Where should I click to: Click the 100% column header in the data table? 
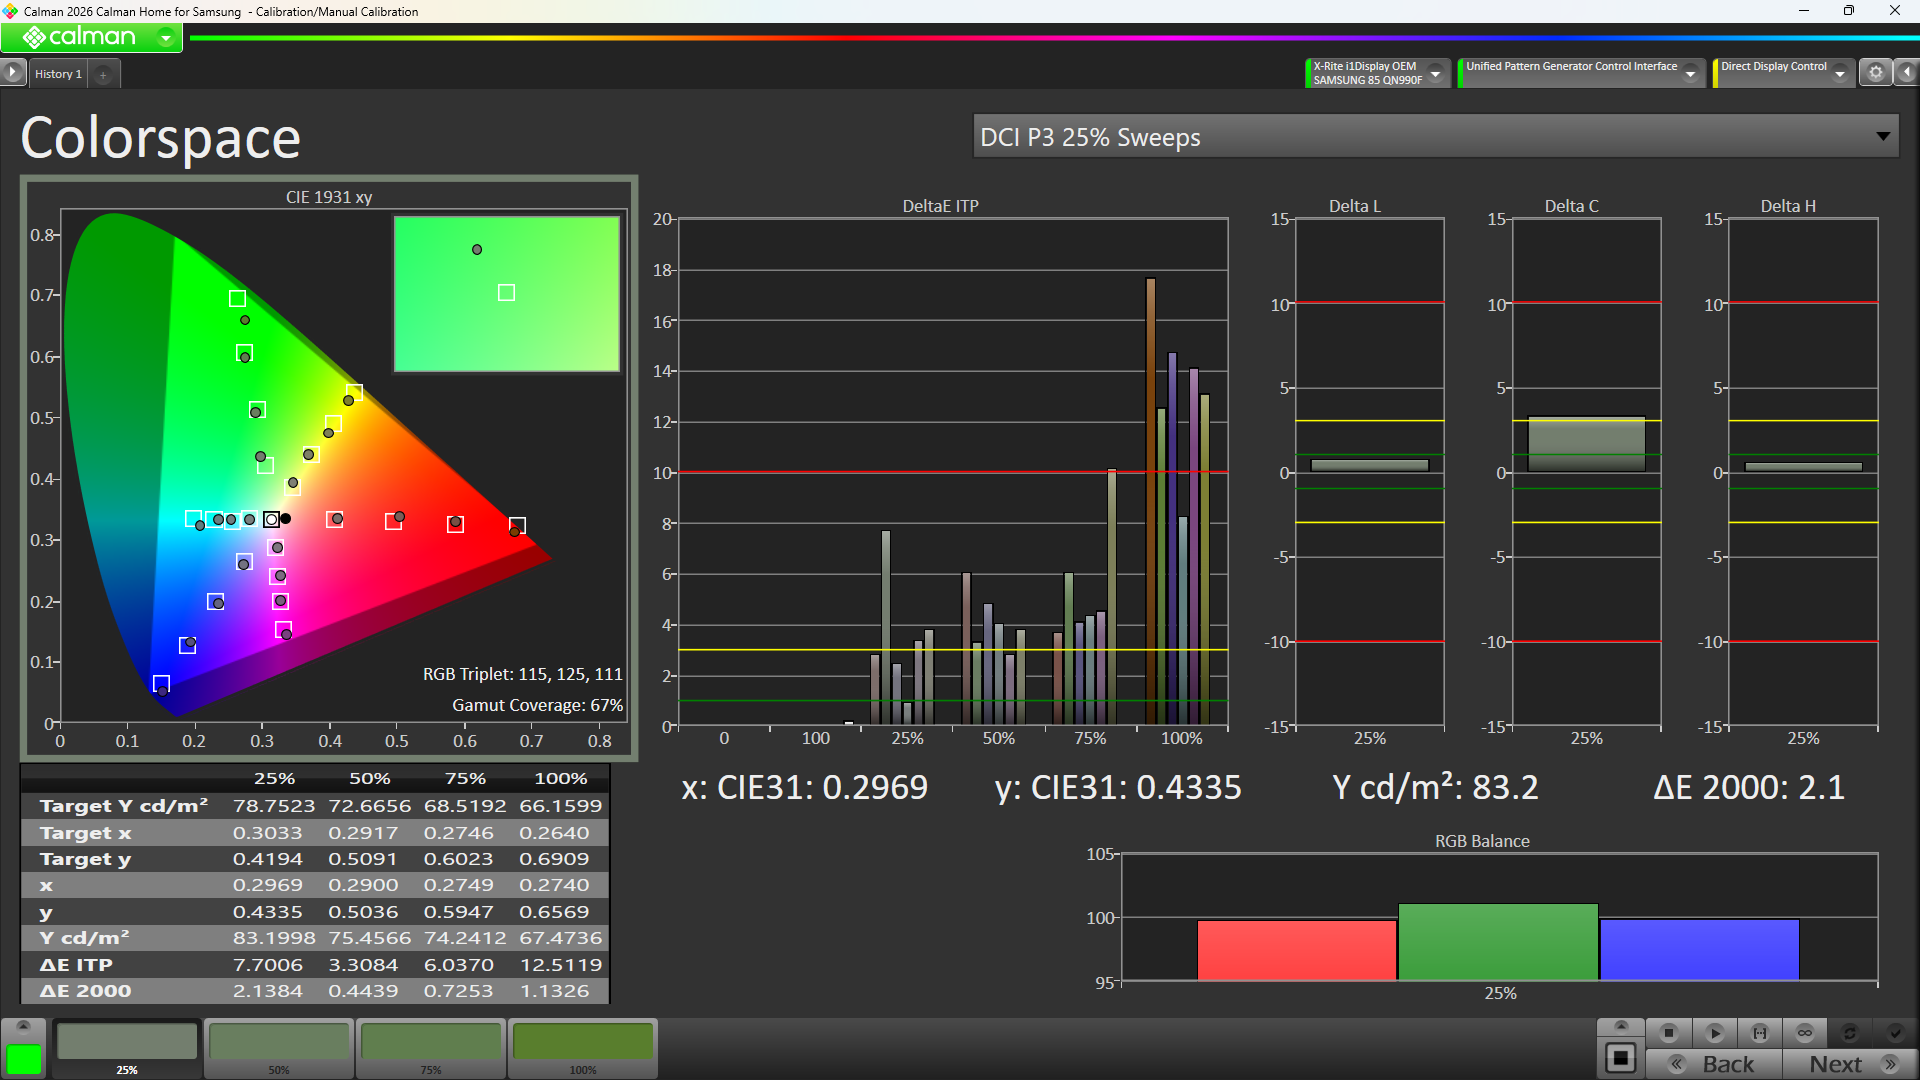tap(560, 778)
